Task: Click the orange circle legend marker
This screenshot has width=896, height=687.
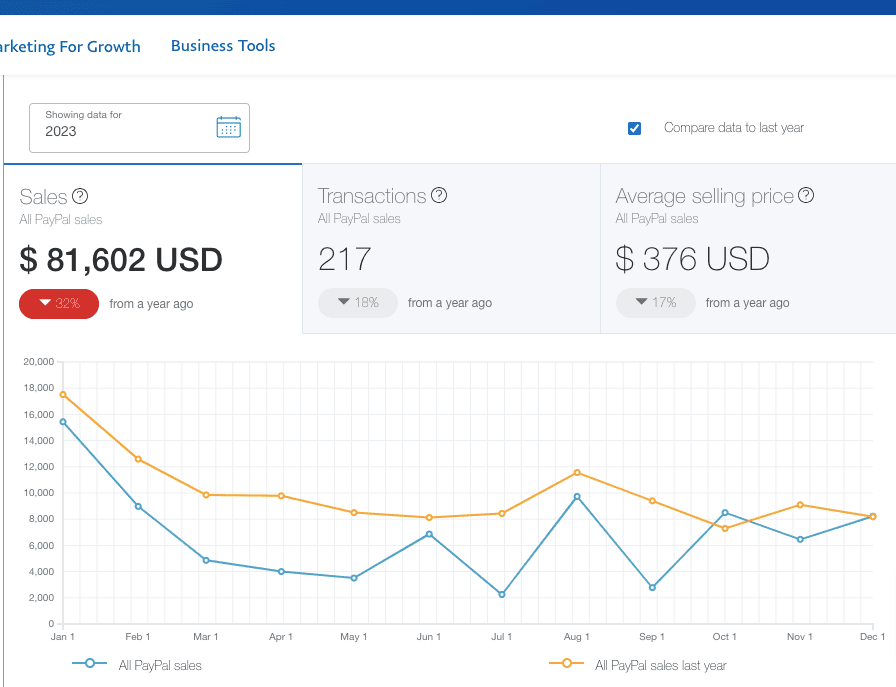Action: click(x=566, y=664)
